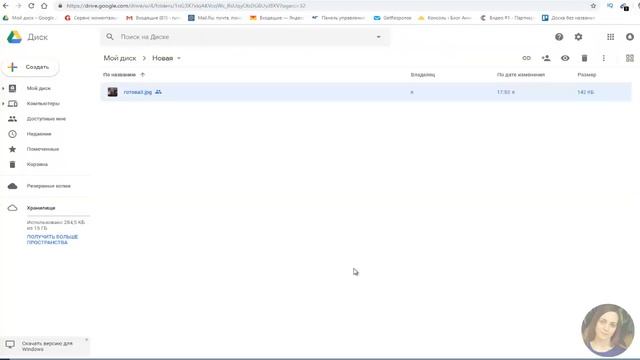Image resolution: width=640 pixels, height=360 pixels.
Task: Click the browser back arrow
Action: [x=6, y=6]
